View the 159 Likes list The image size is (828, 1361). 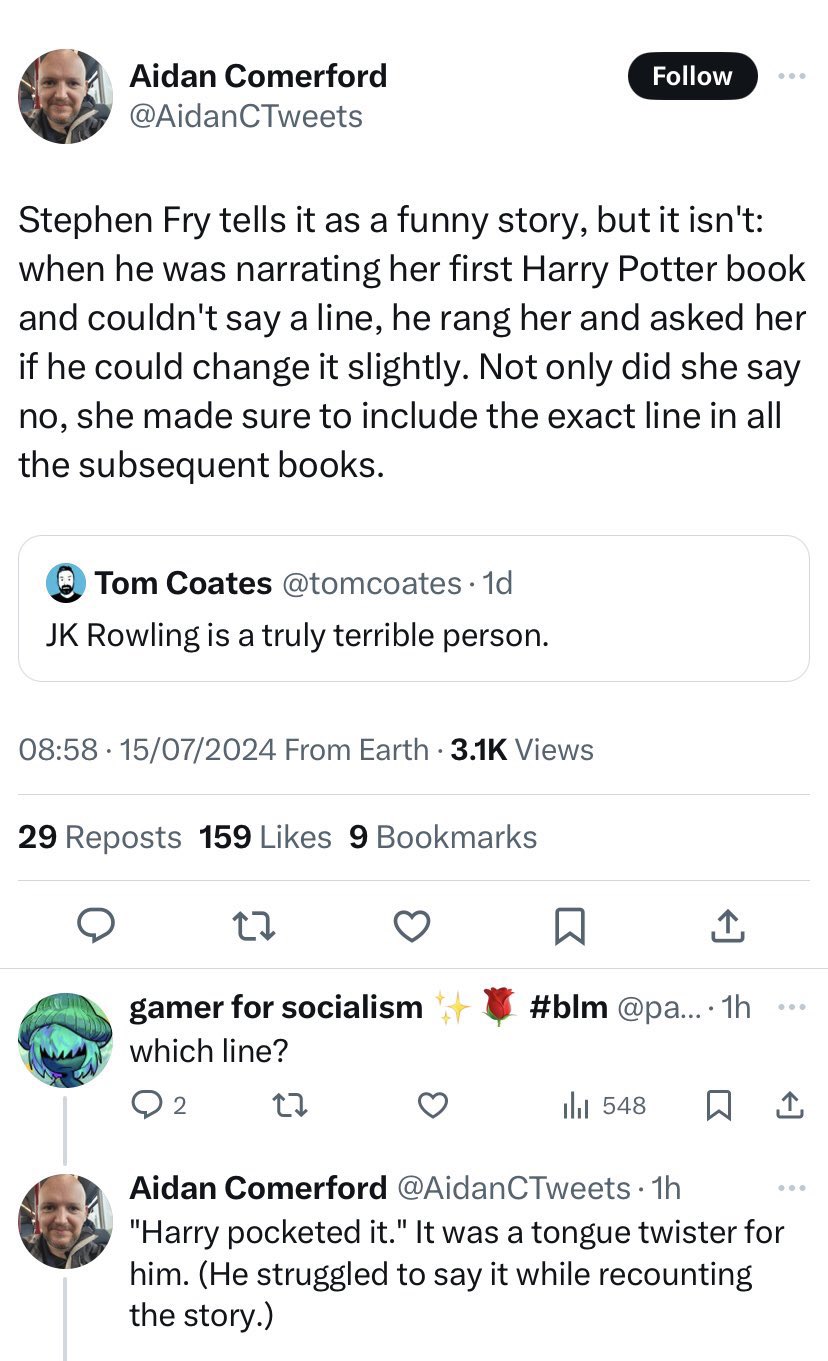(265, 837)
